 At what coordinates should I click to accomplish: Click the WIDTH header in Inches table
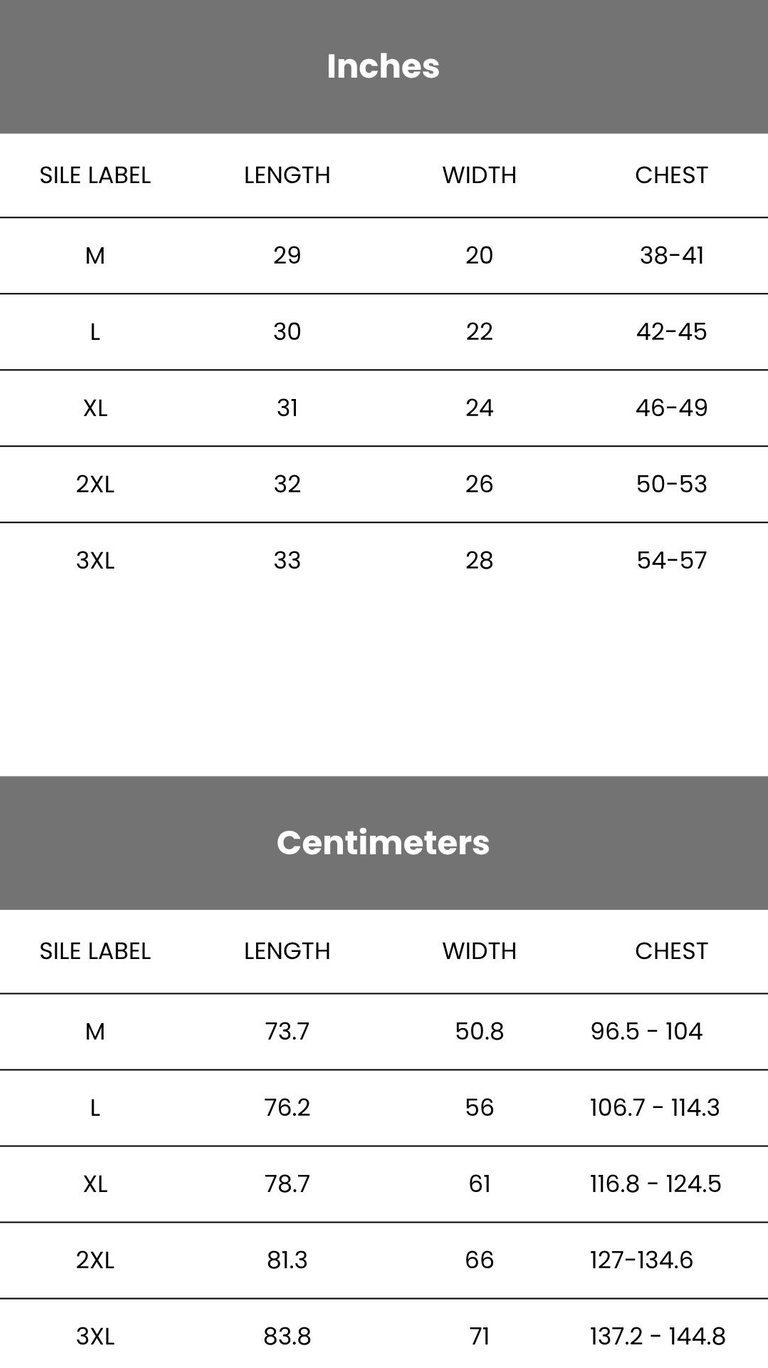480,175
